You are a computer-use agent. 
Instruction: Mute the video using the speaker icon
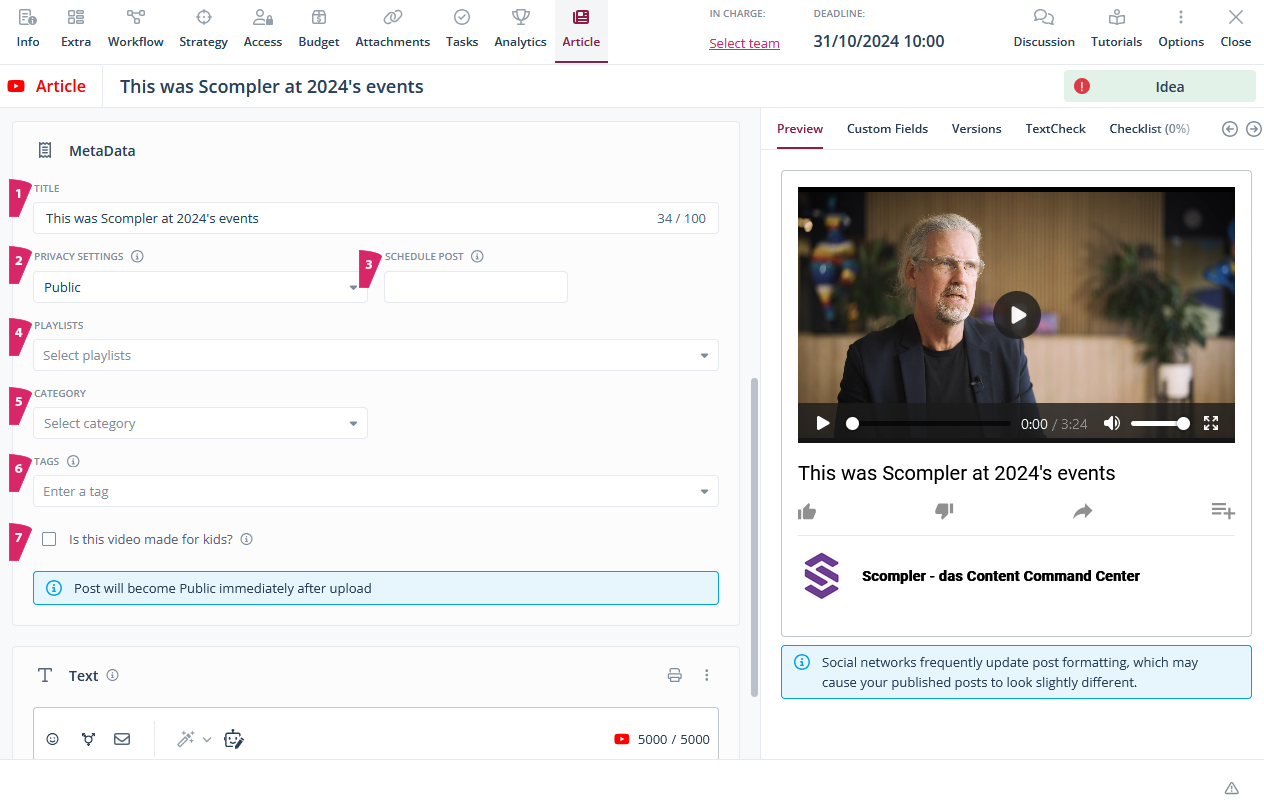click(1111, 423)
